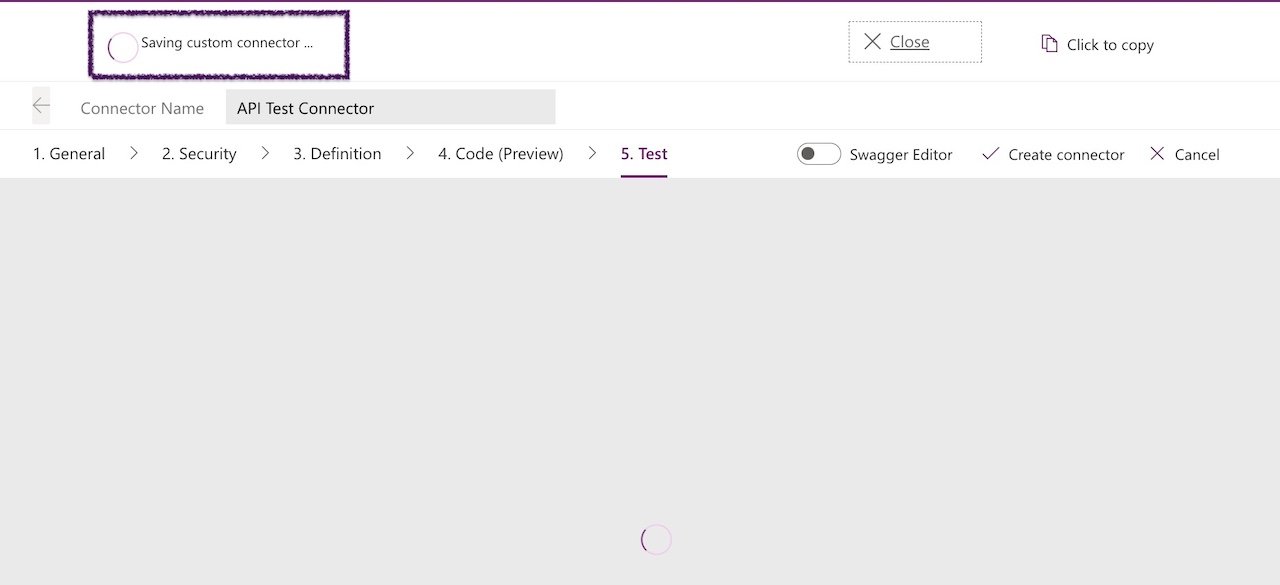Click the Saving custom connector status text

tap(227, 43)
